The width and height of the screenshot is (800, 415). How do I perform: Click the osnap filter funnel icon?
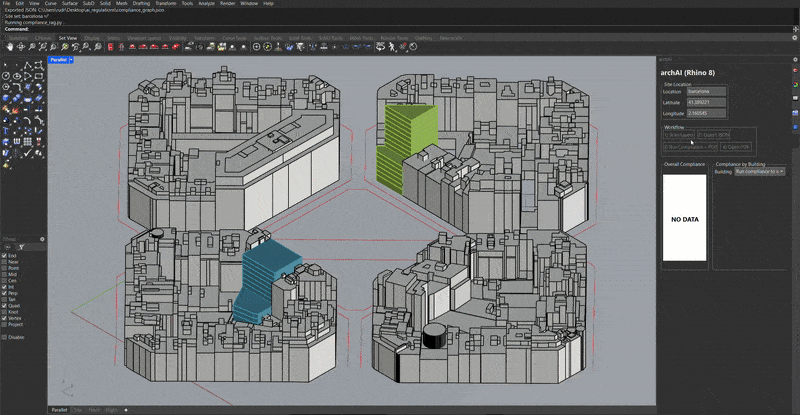pyautogui.click(x=21, y=245)
